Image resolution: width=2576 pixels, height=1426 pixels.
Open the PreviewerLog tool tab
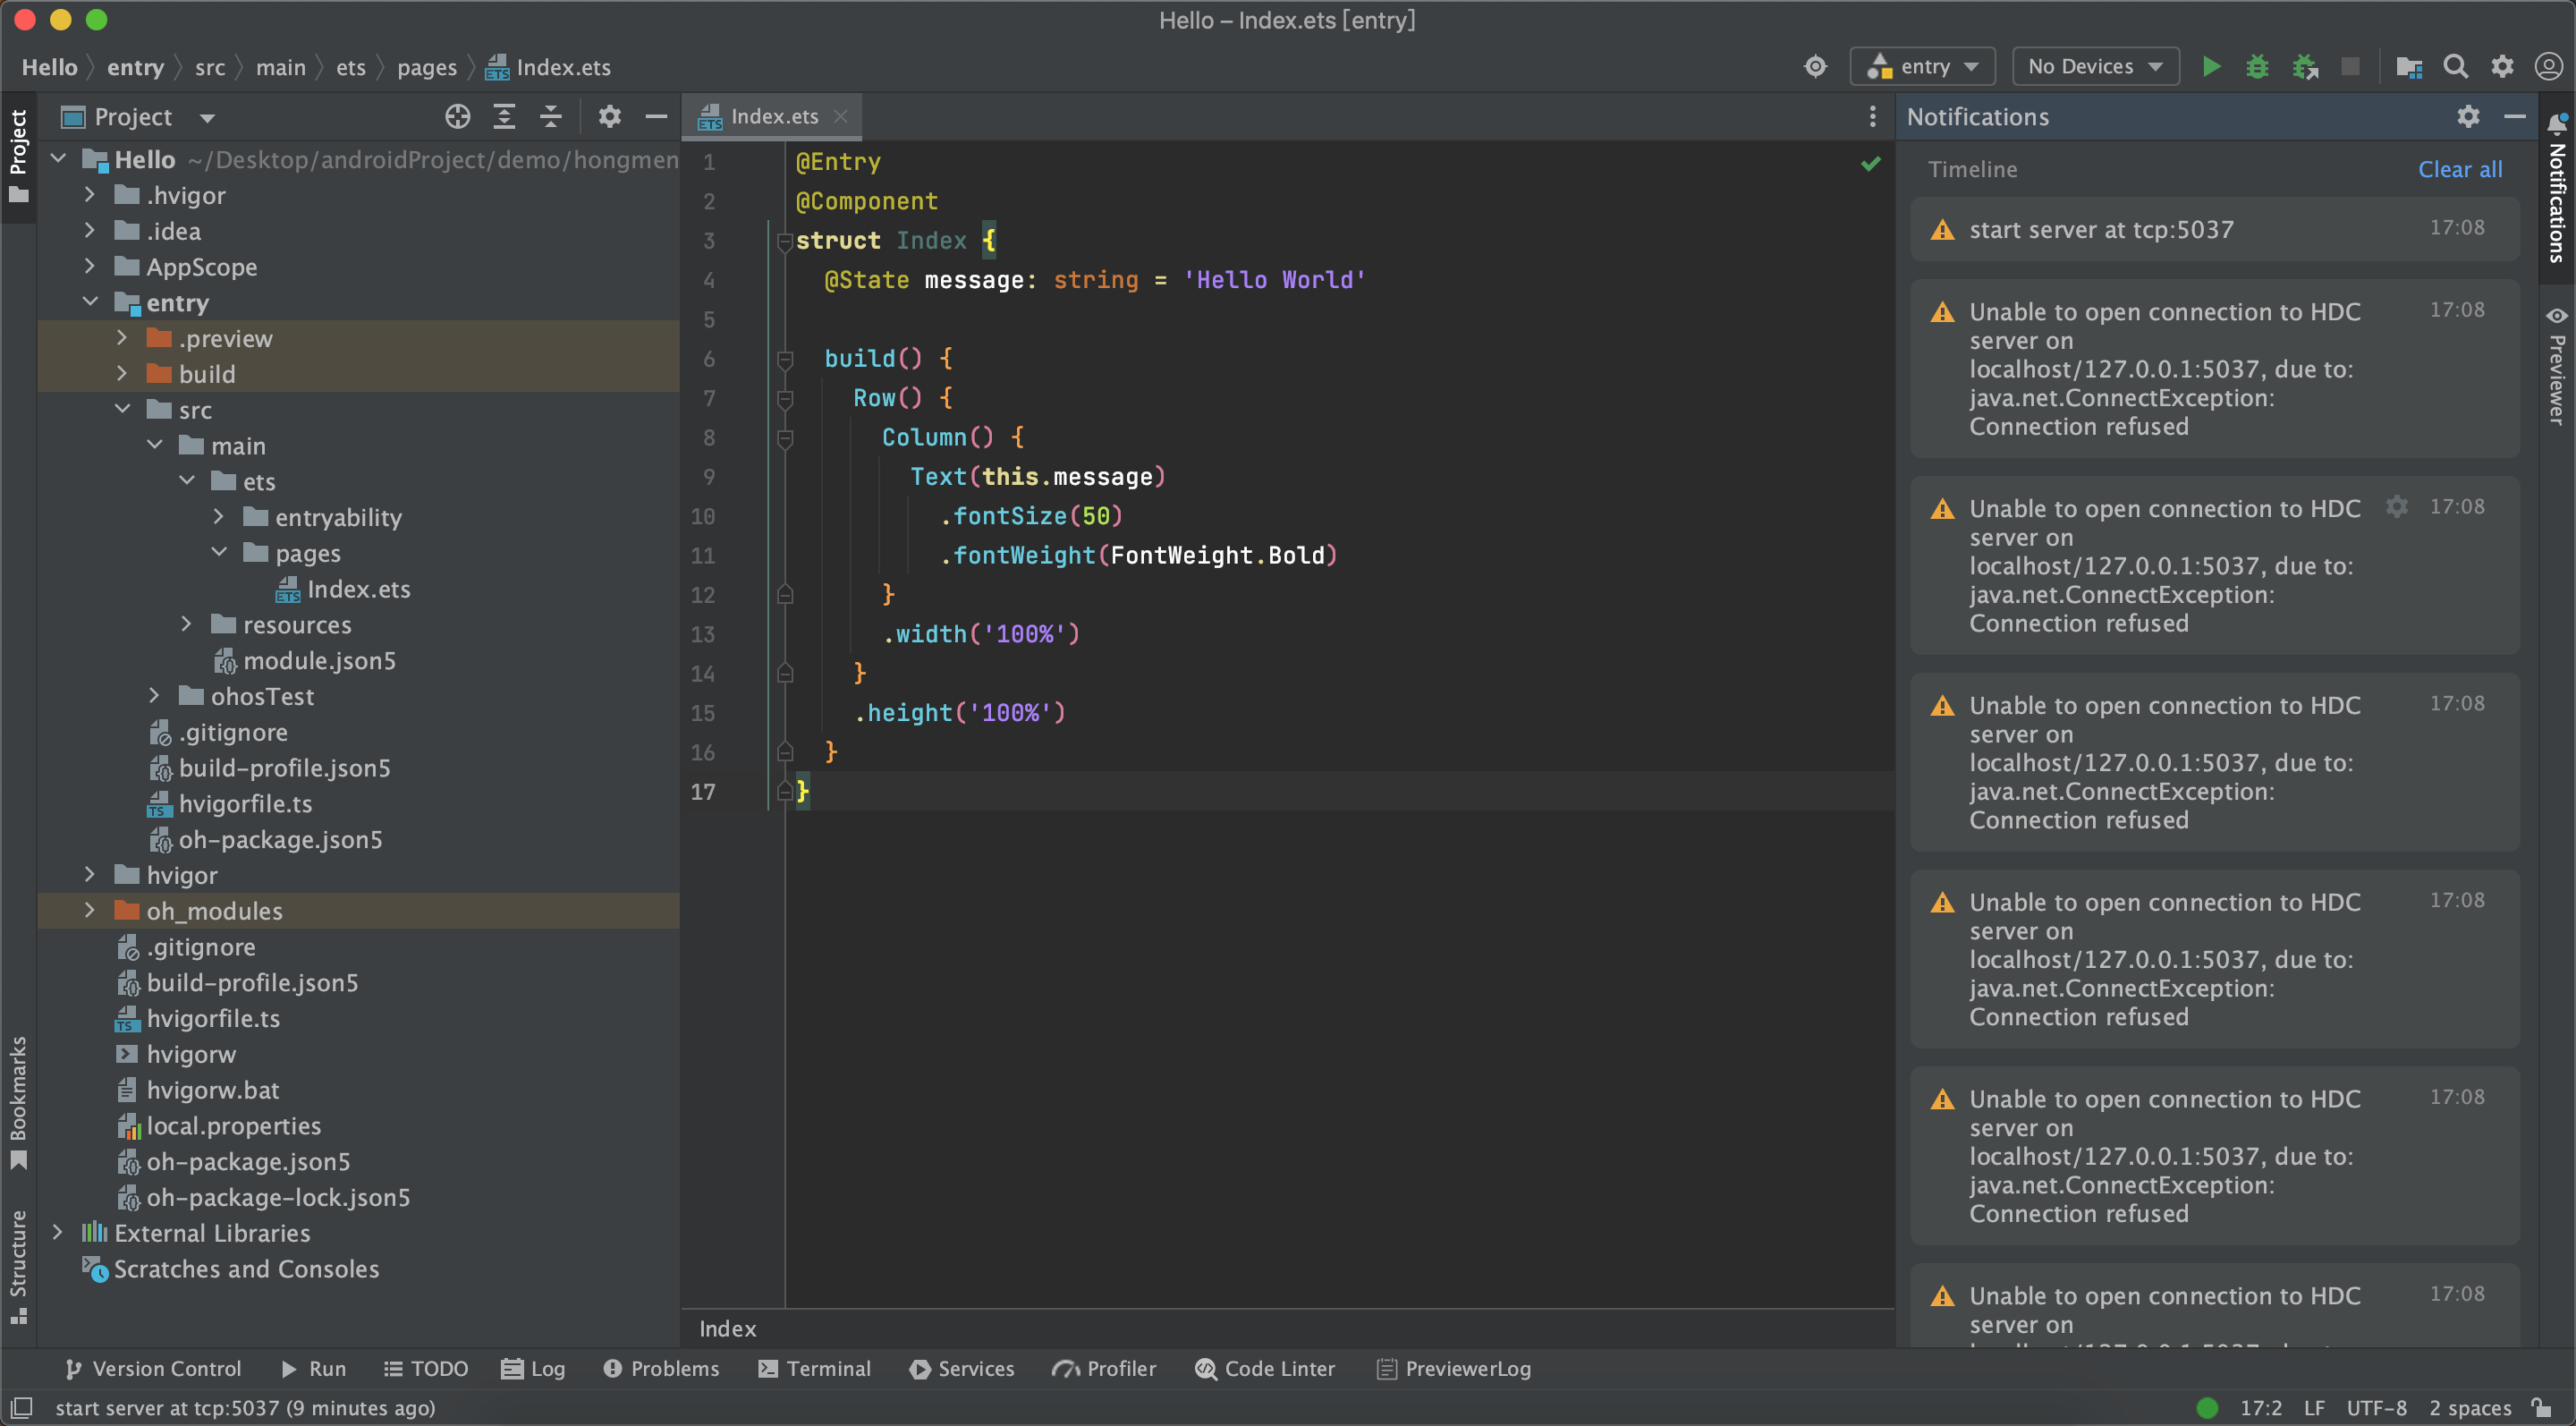click(x=1453, y=1368)
